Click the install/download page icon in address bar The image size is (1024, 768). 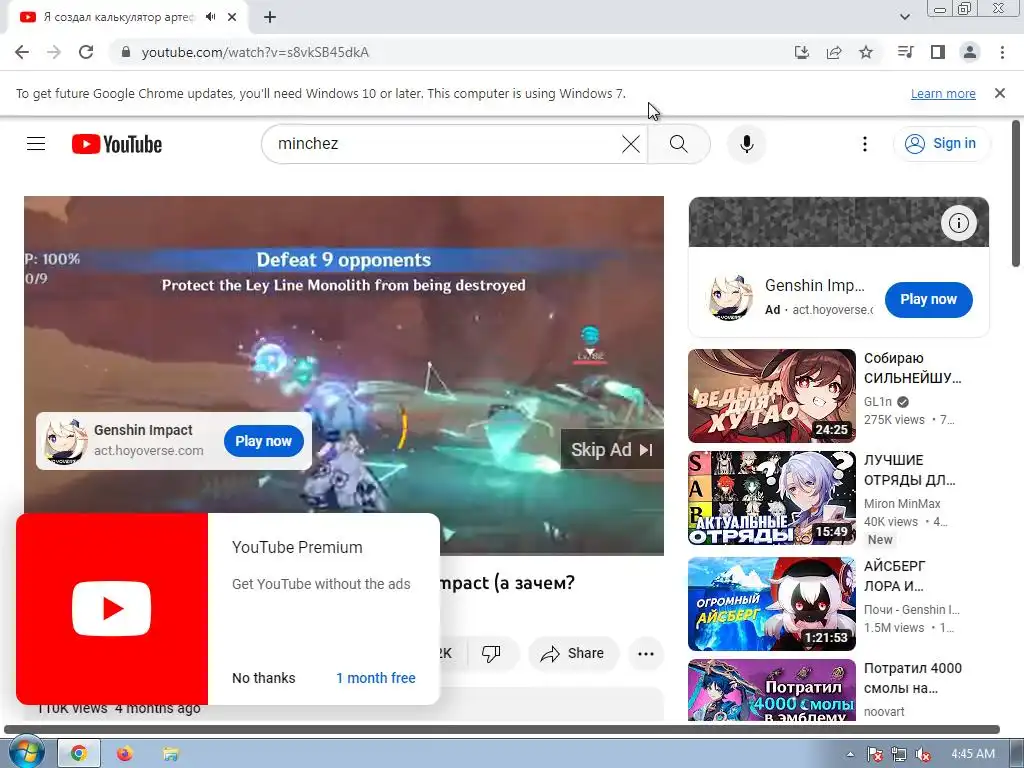802,52
